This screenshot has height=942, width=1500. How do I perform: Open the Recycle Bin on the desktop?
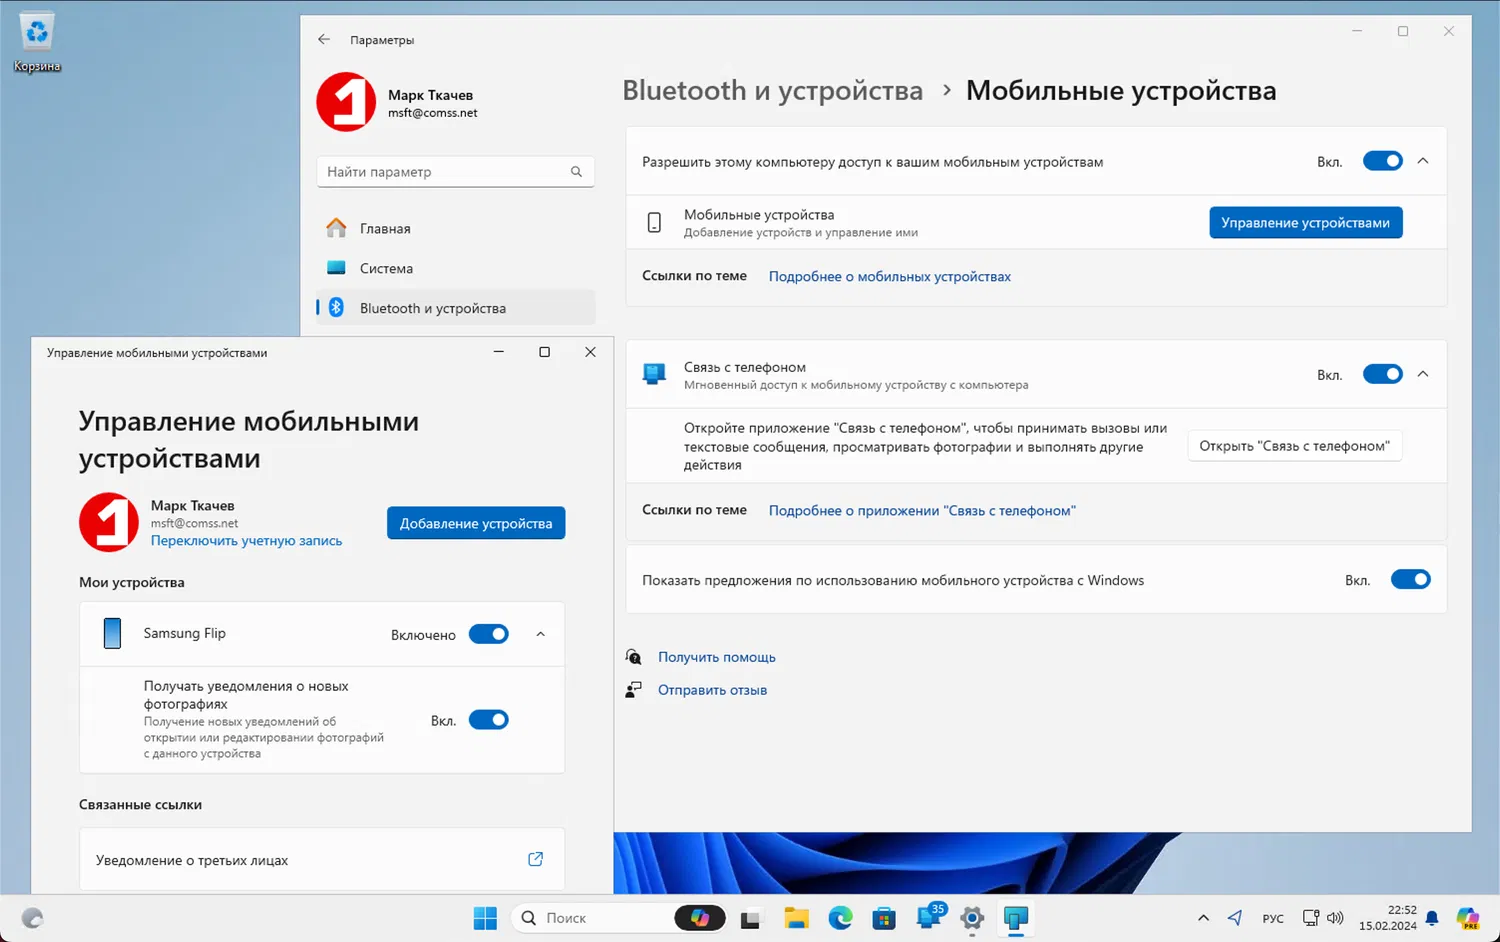pyautogui.click(x=37, y=42)
